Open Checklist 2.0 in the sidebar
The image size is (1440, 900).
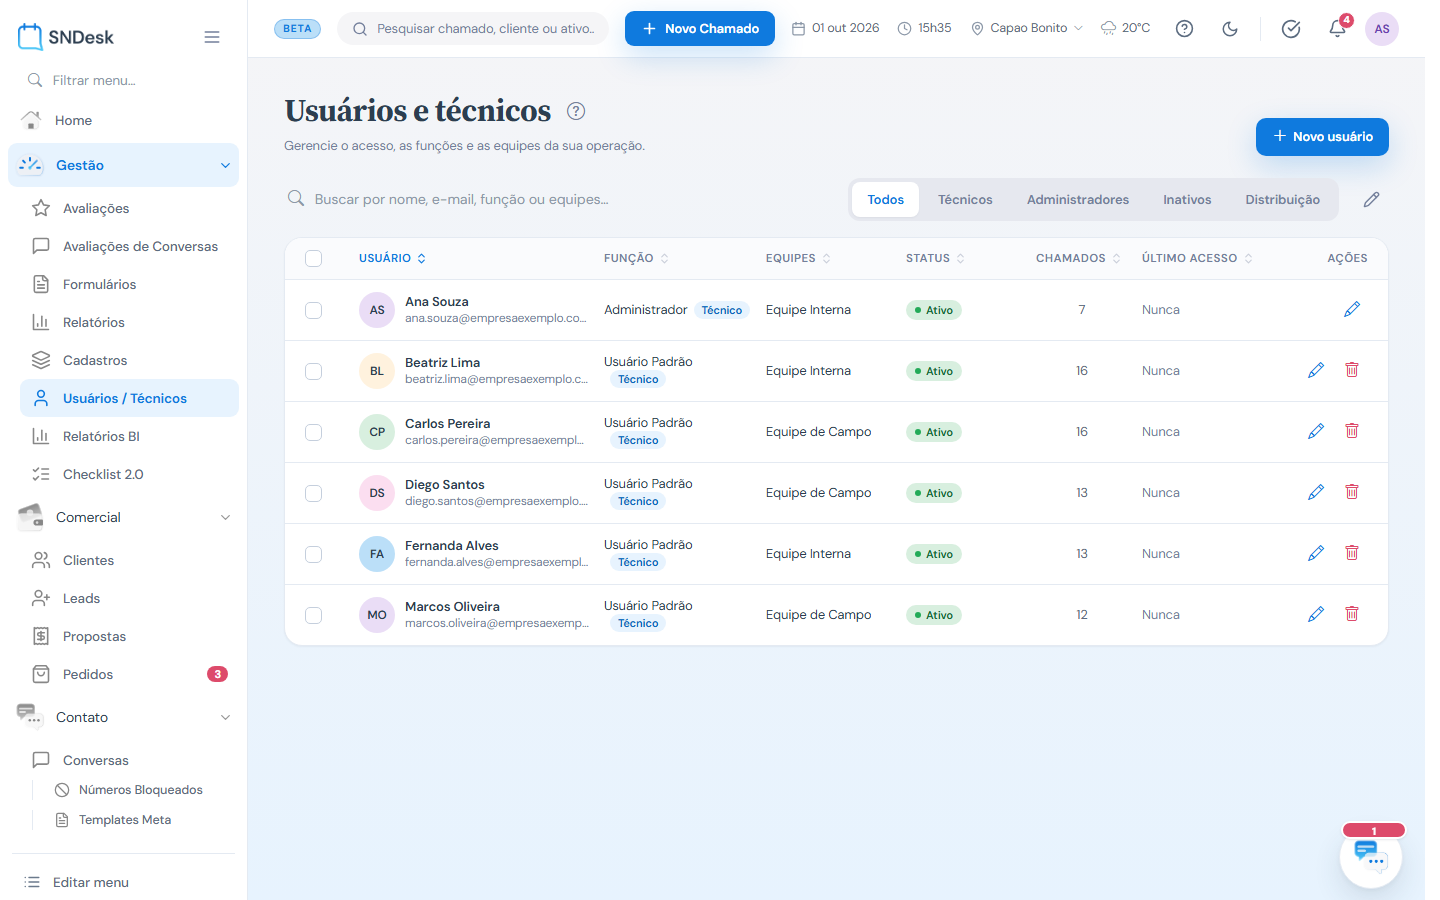(129, 474)
